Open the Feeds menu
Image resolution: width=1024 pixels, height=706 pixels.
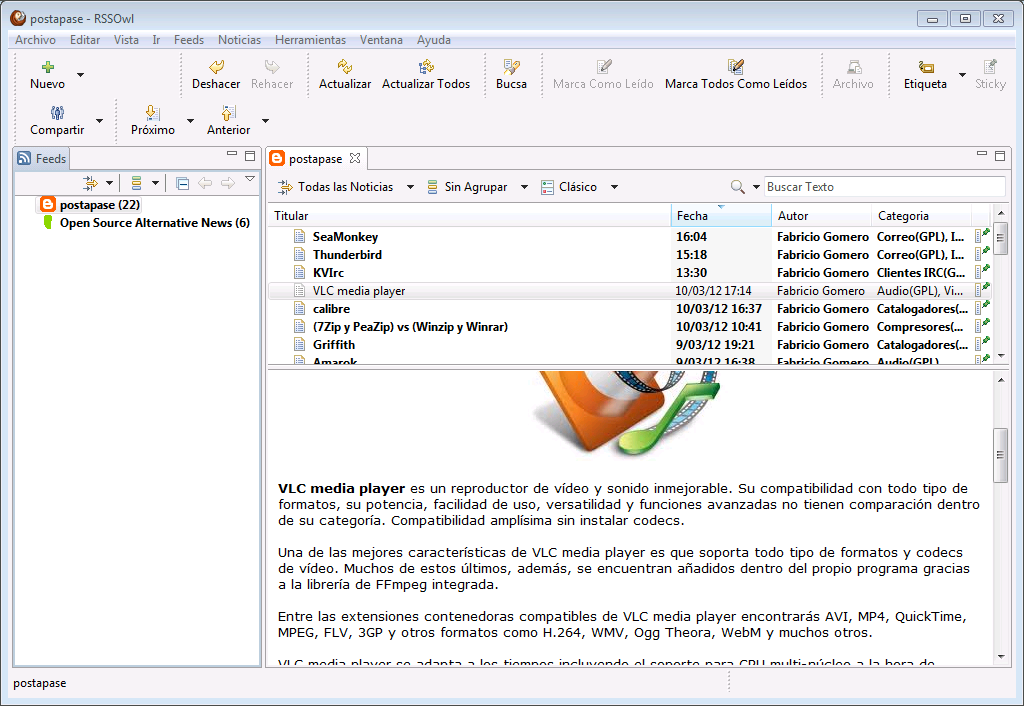click(189, 40)
